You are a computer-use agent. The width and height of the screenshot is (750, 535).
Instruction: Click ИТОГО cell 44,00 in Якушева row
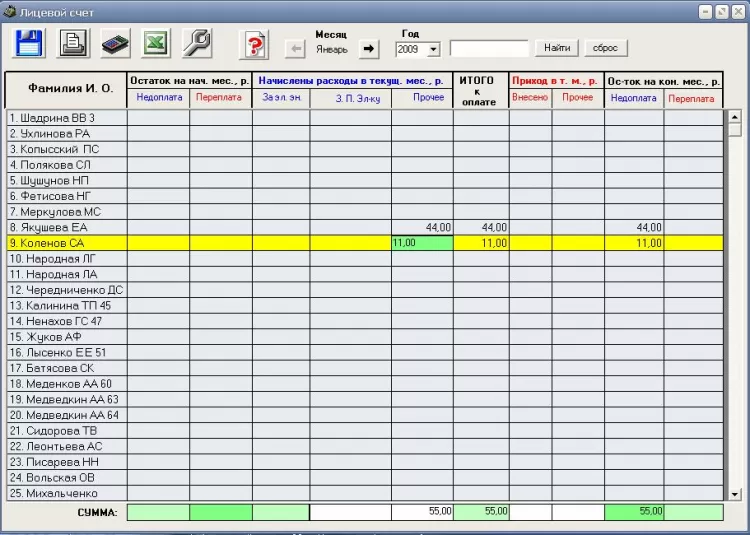(481, 228)
